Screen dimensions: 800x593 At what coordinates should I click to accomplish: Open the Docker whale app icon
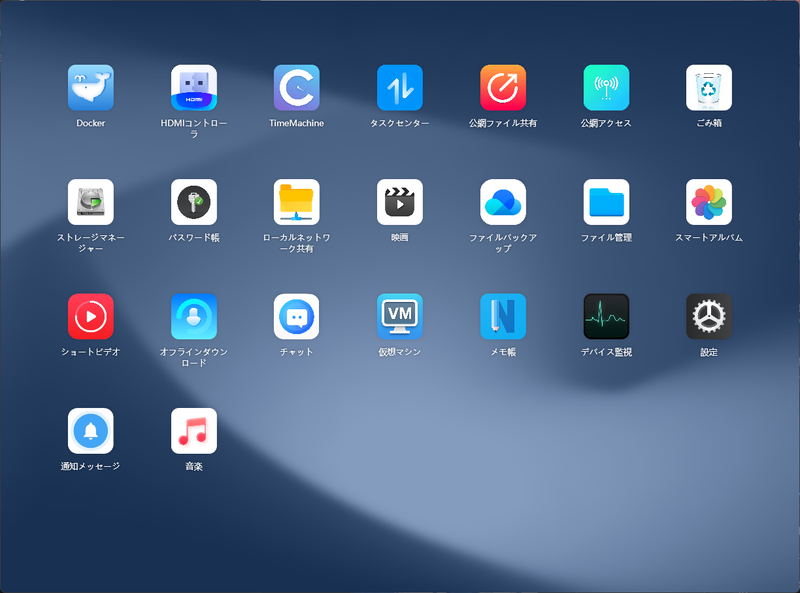pyautogui.click(x=91, y=87)
